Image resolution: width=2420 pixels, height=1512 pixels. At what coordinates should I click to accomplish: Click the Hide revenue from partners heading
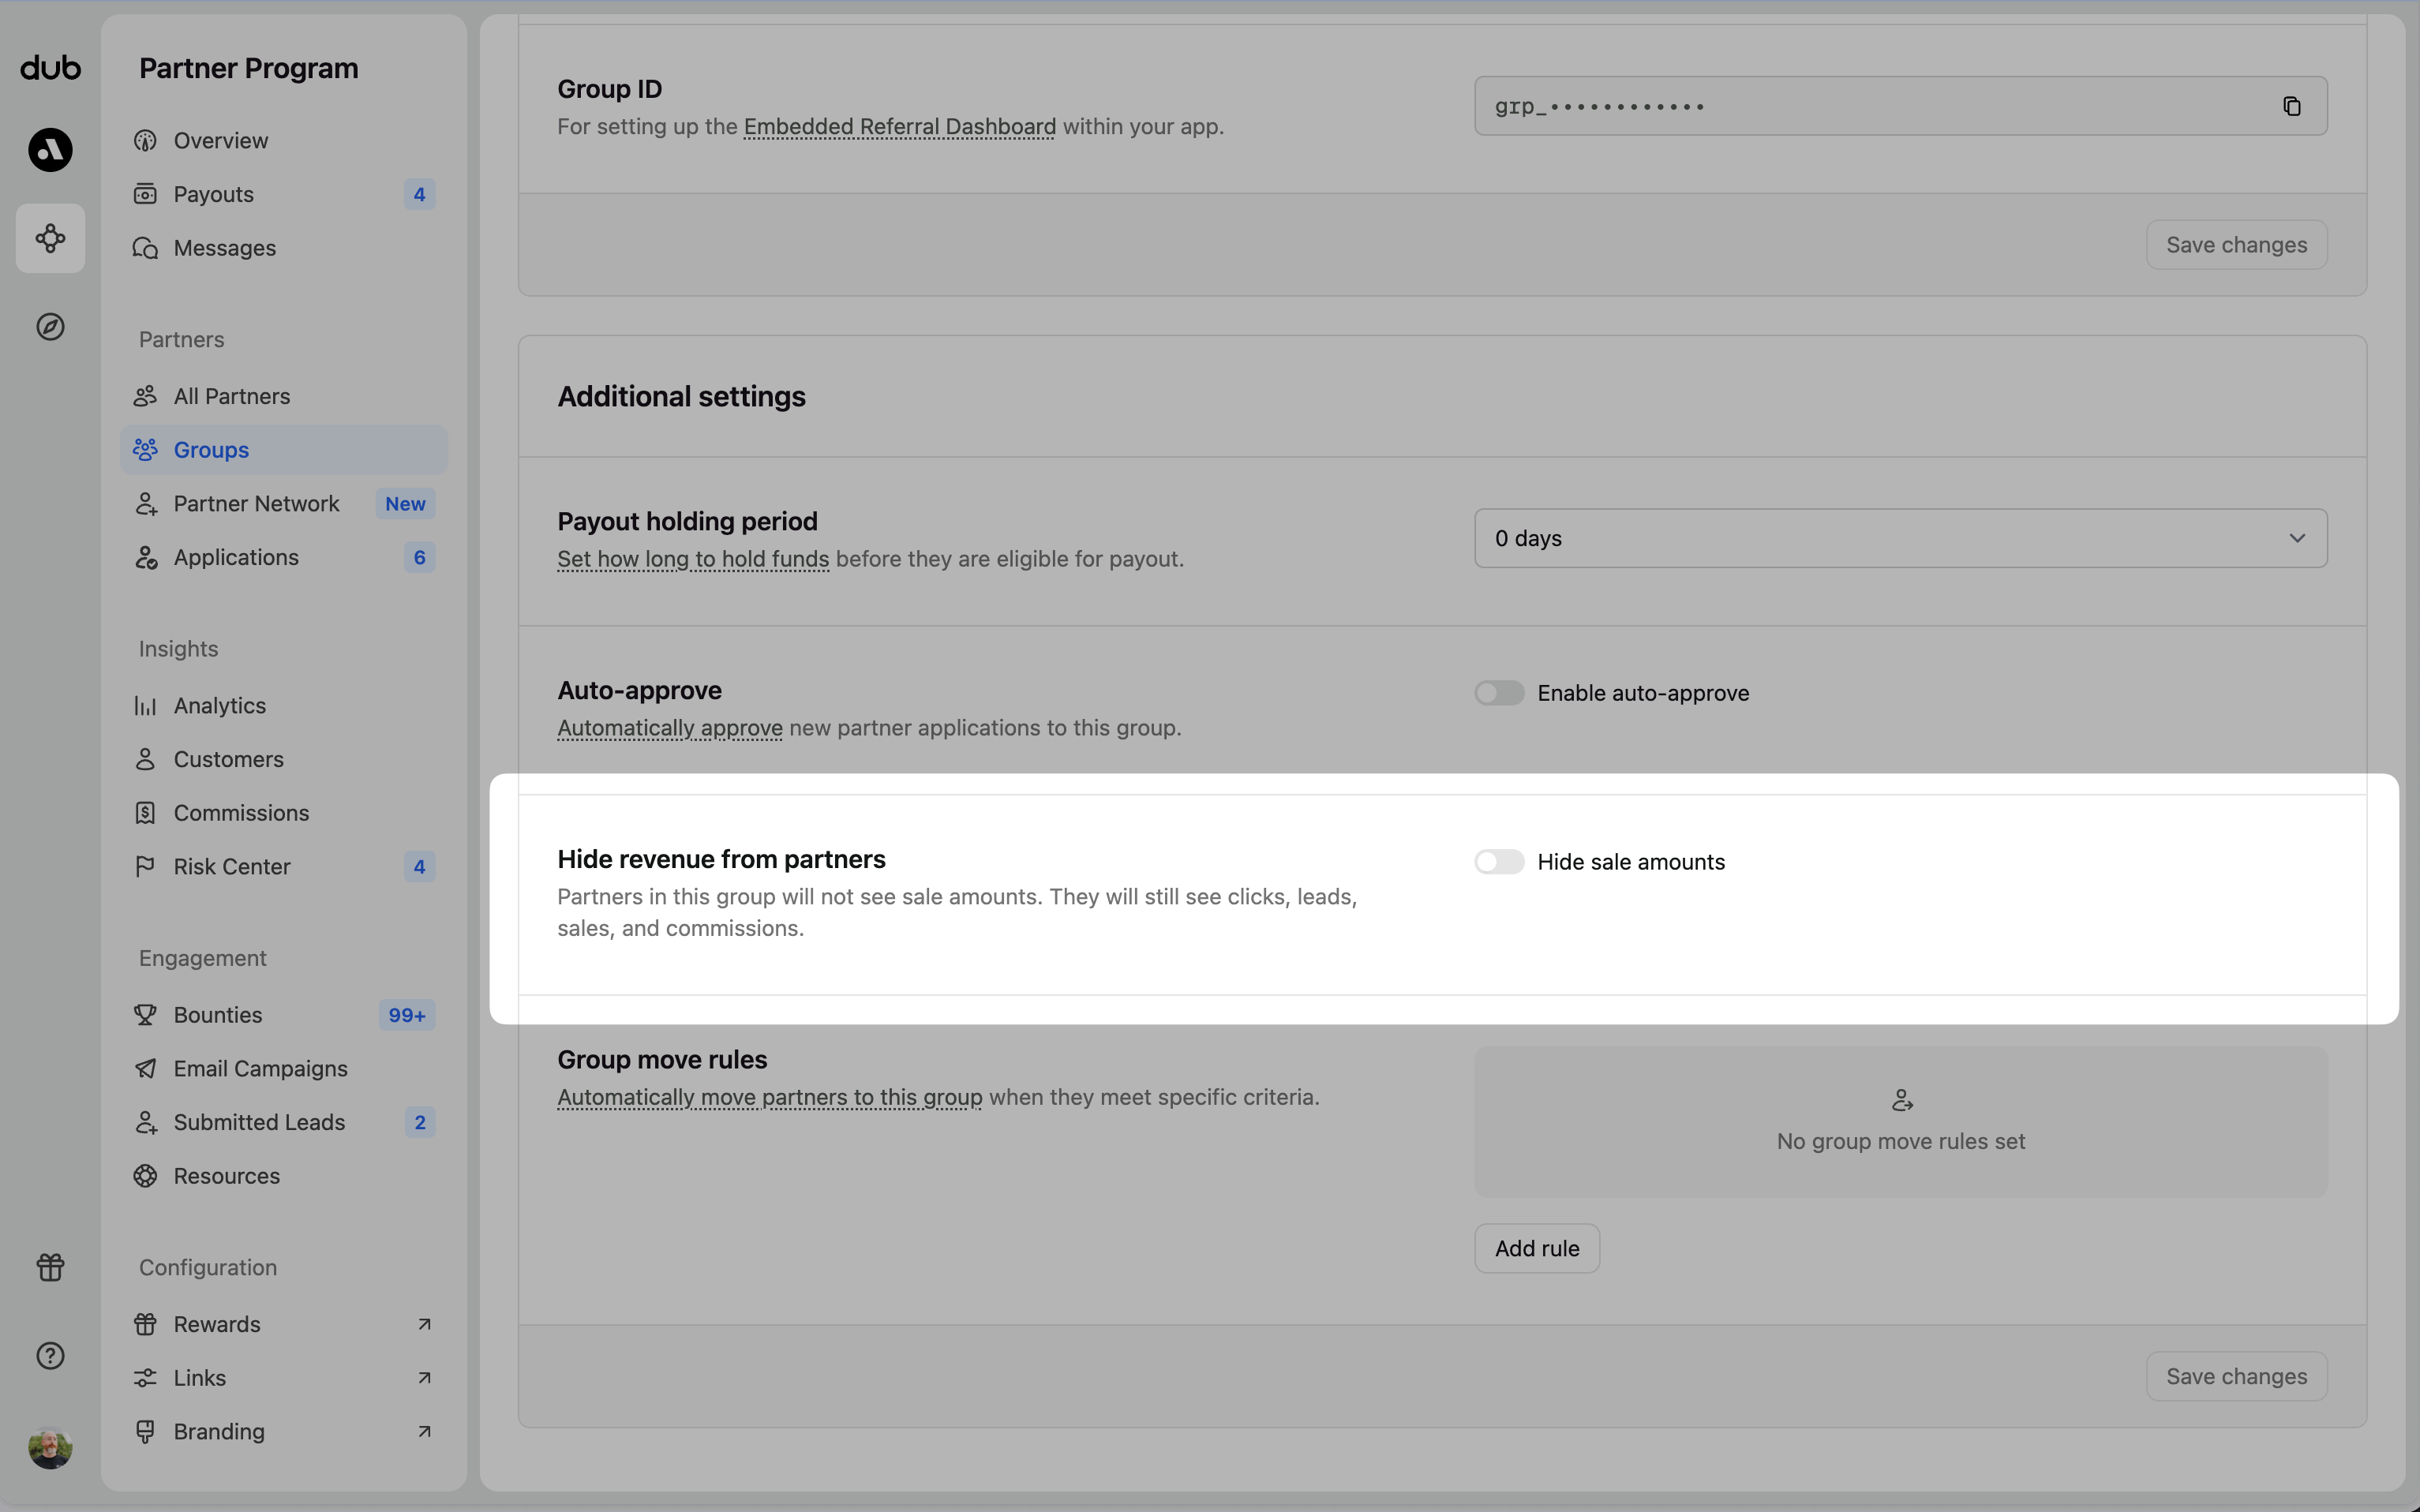(721, 860)
